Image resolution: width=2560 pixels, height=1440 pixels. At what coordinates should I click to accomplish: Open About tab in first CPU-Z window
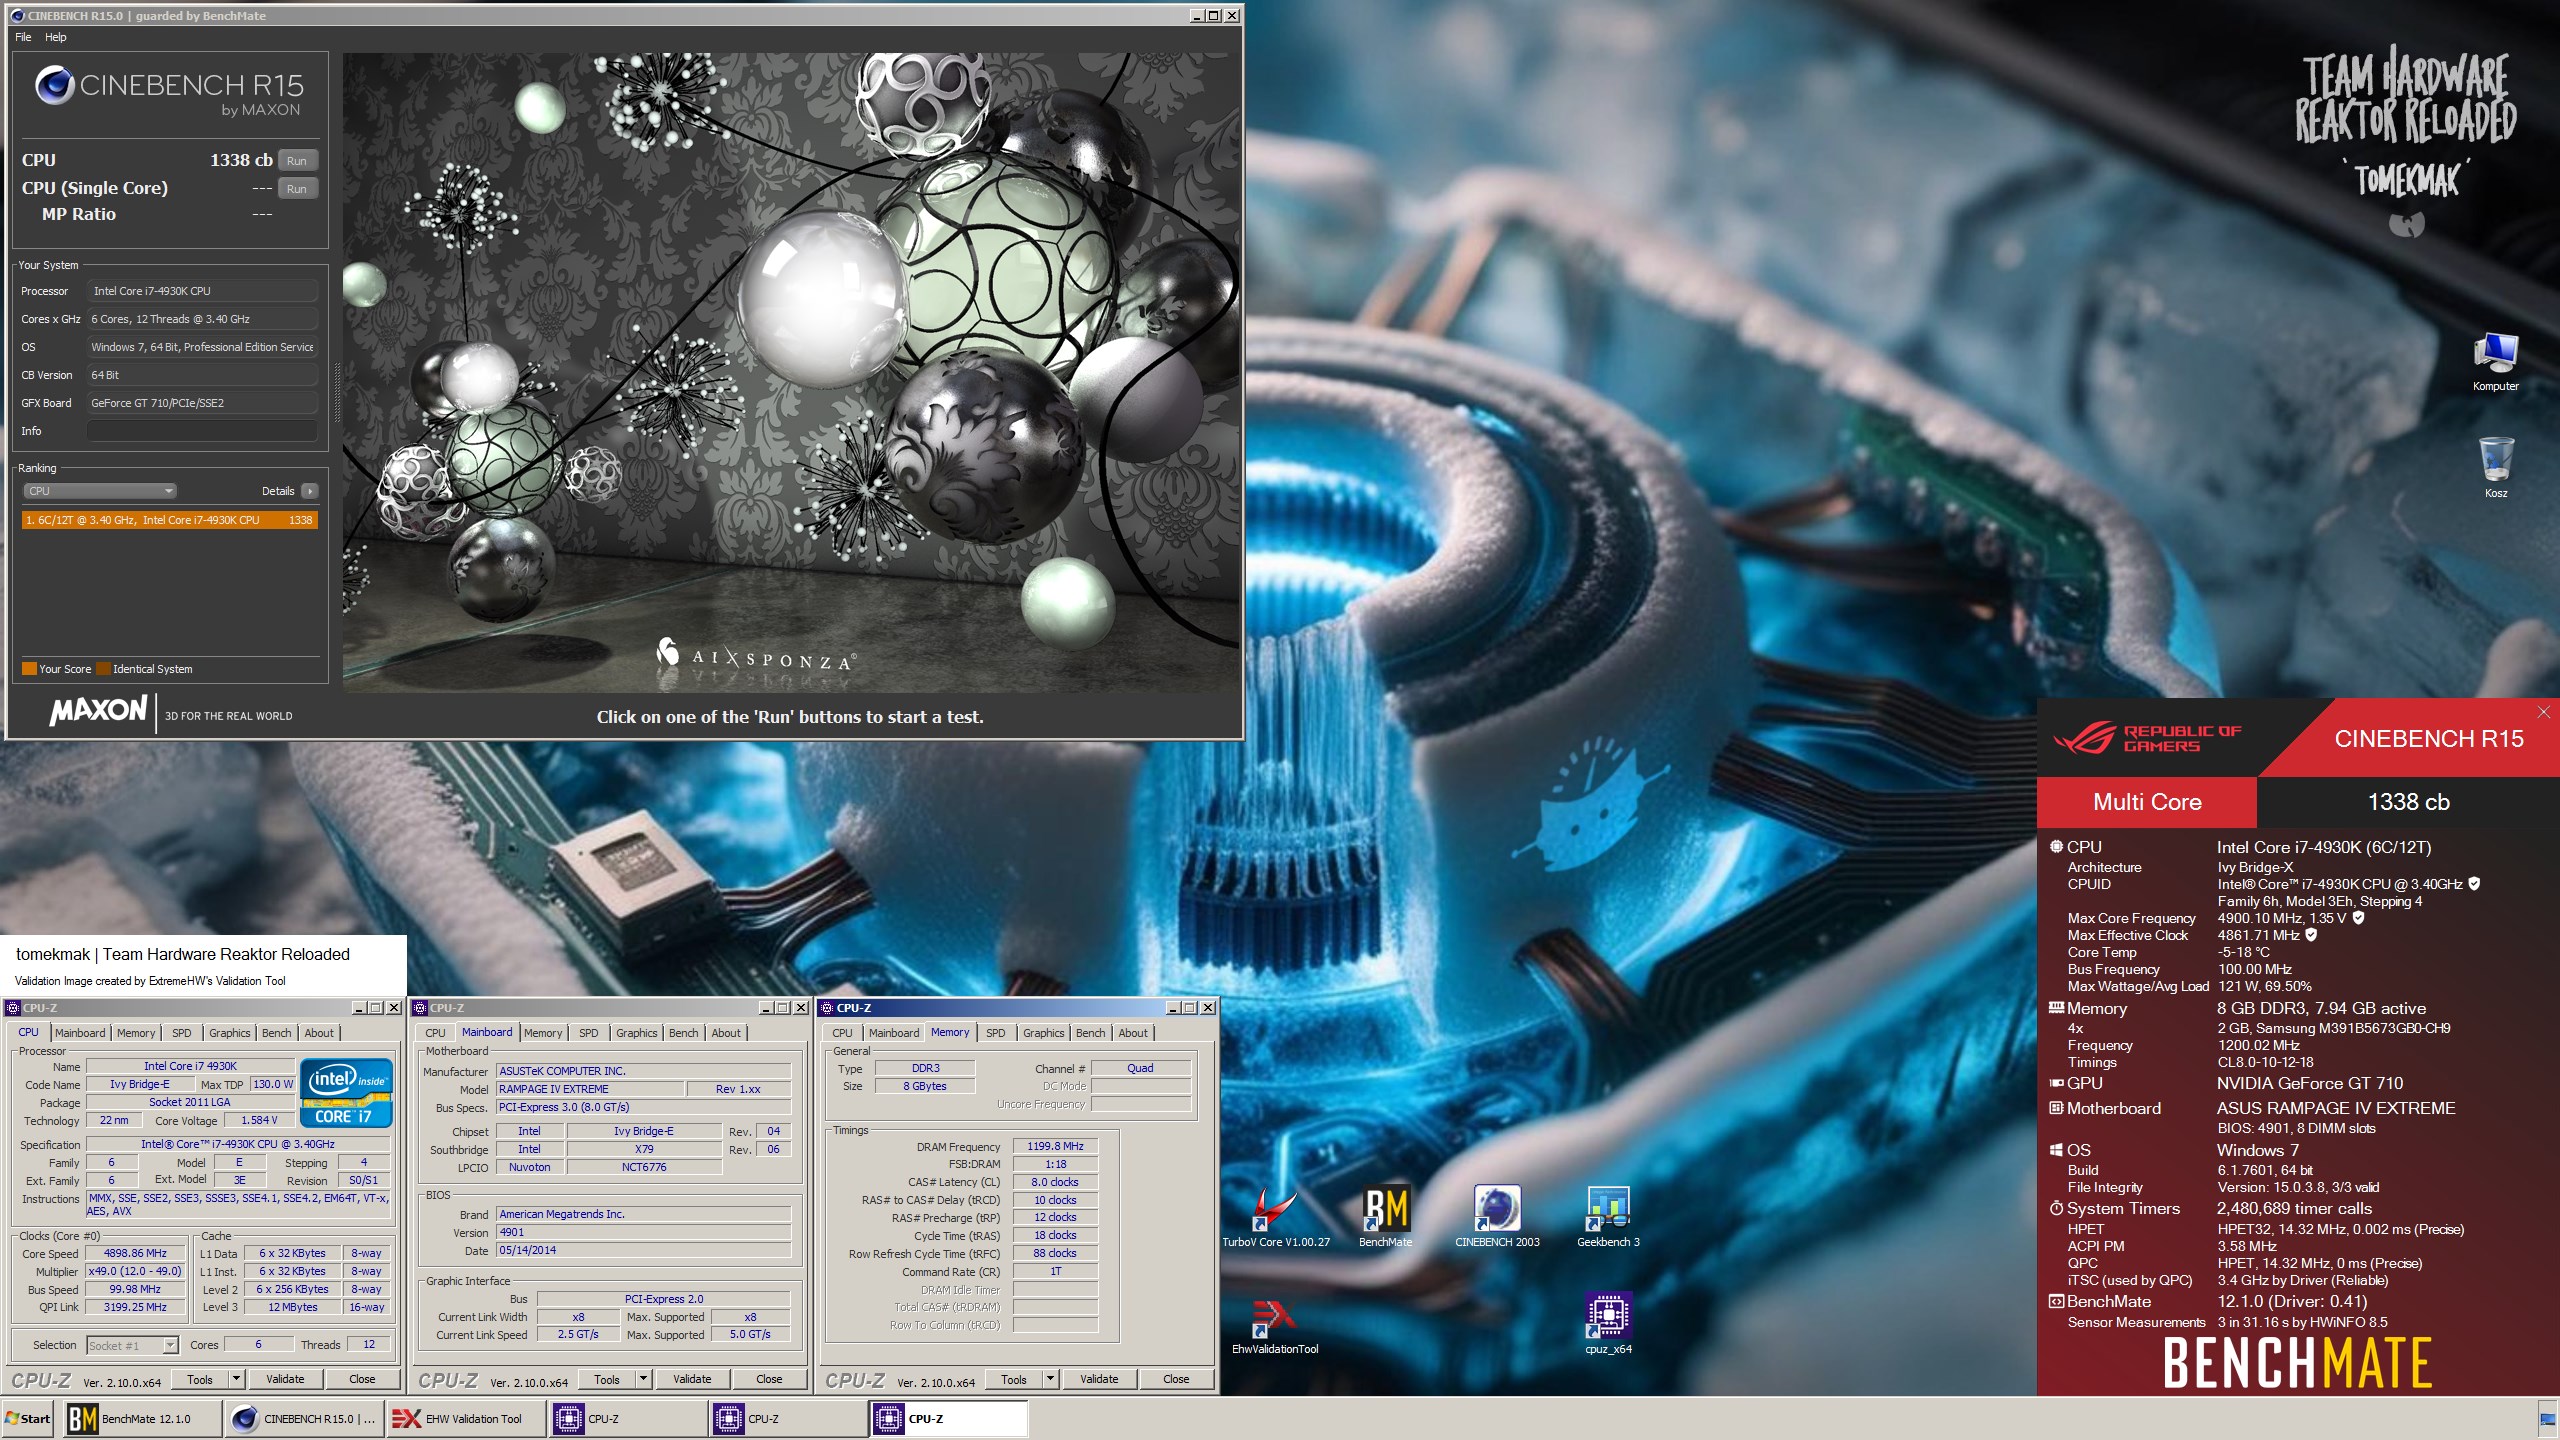click(319, 1033)
